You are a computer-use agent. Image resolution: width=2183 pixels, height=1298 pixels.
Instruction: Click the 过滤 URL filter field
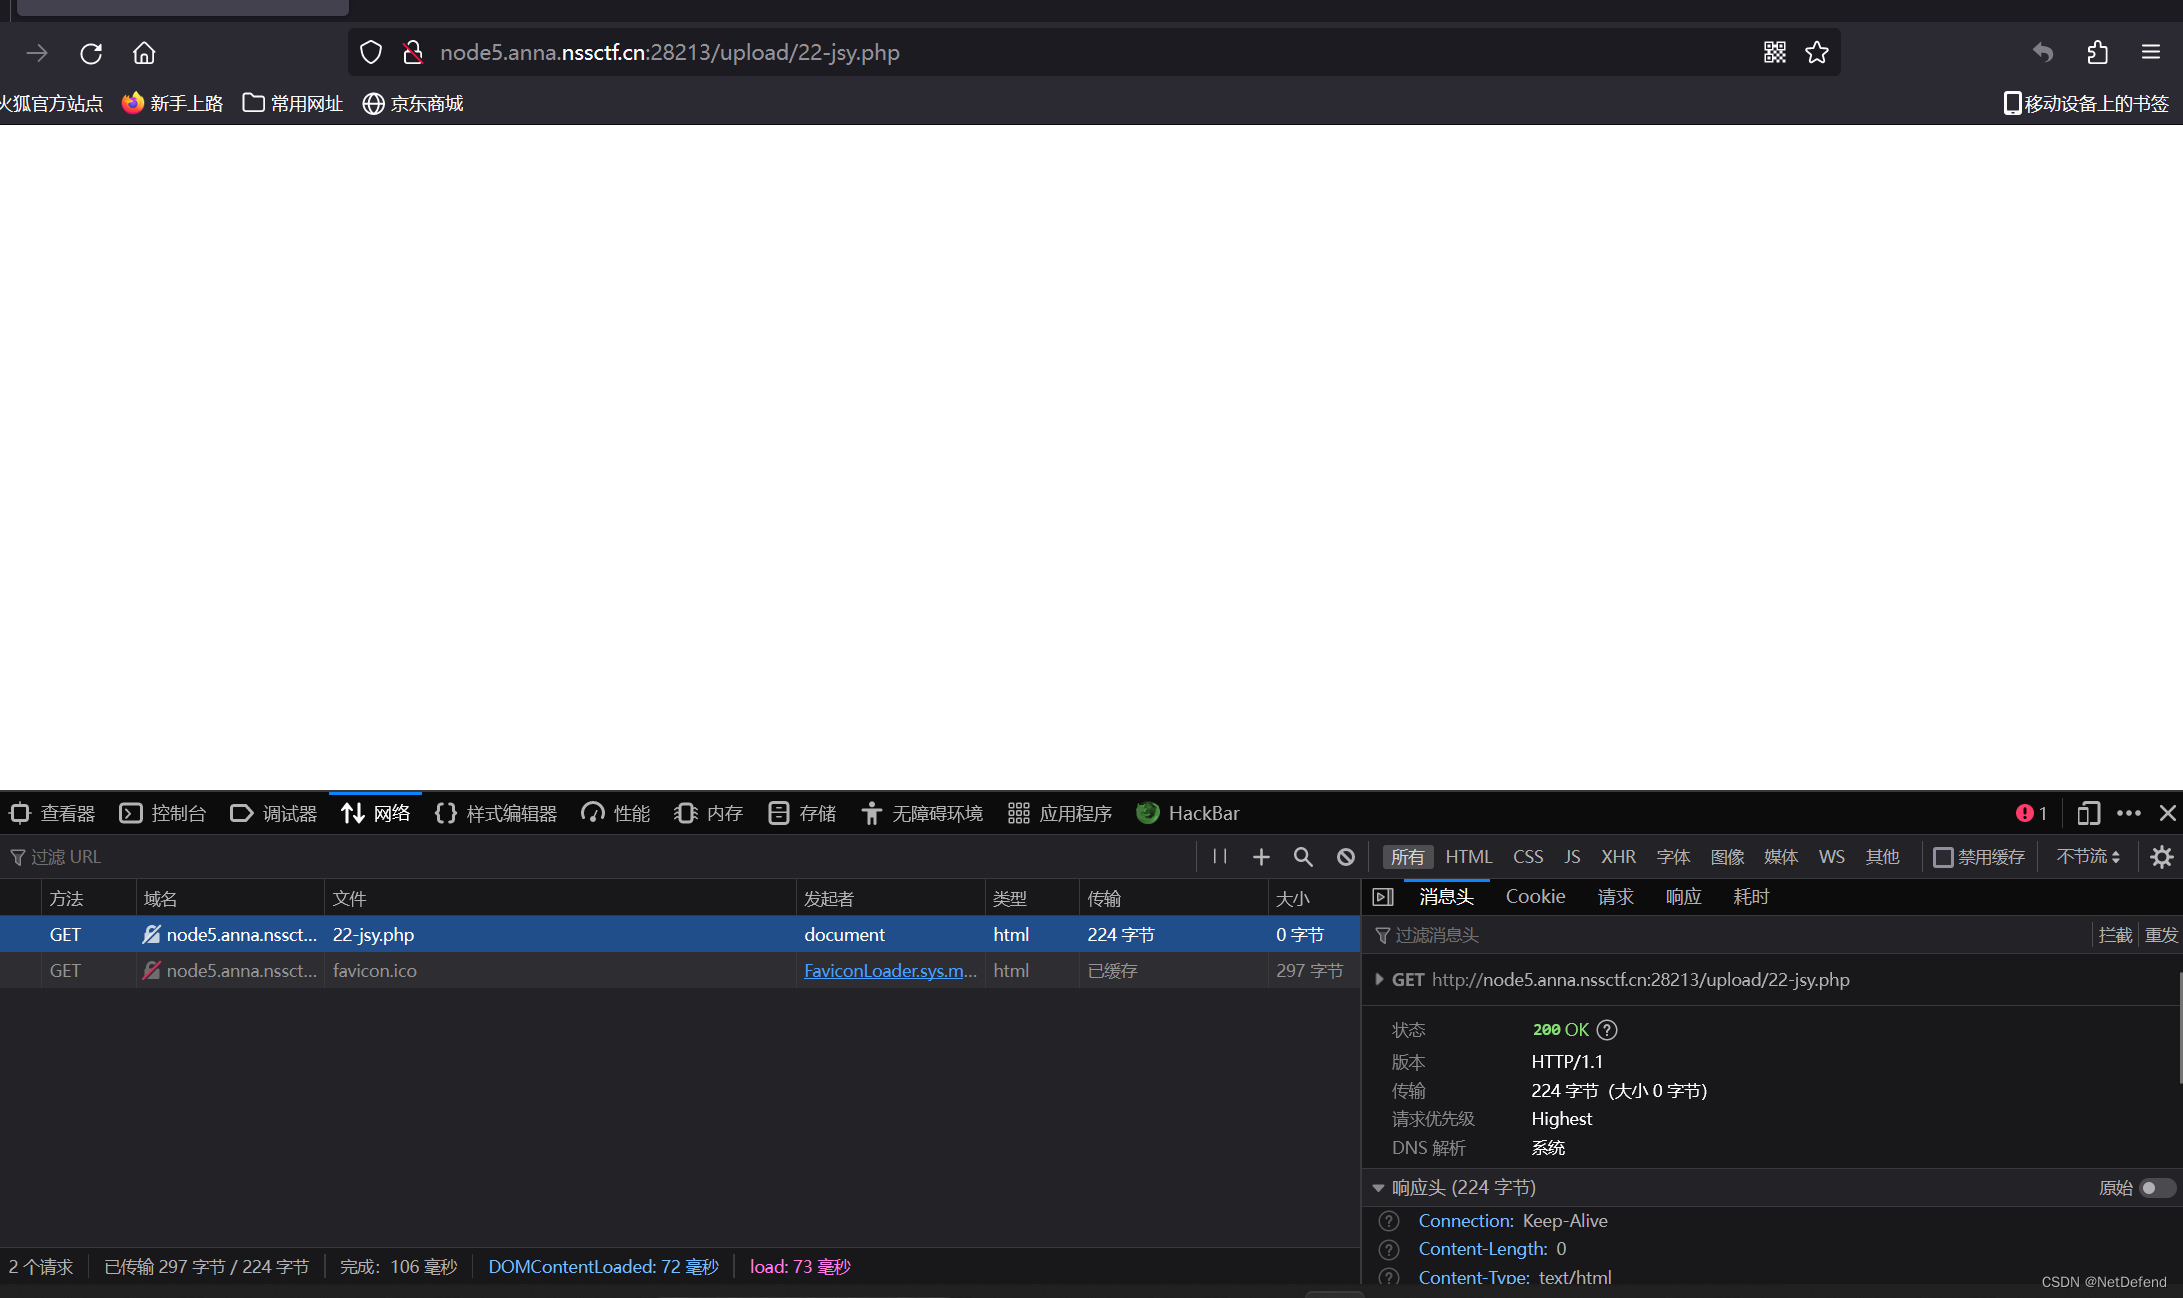(600, 857)
